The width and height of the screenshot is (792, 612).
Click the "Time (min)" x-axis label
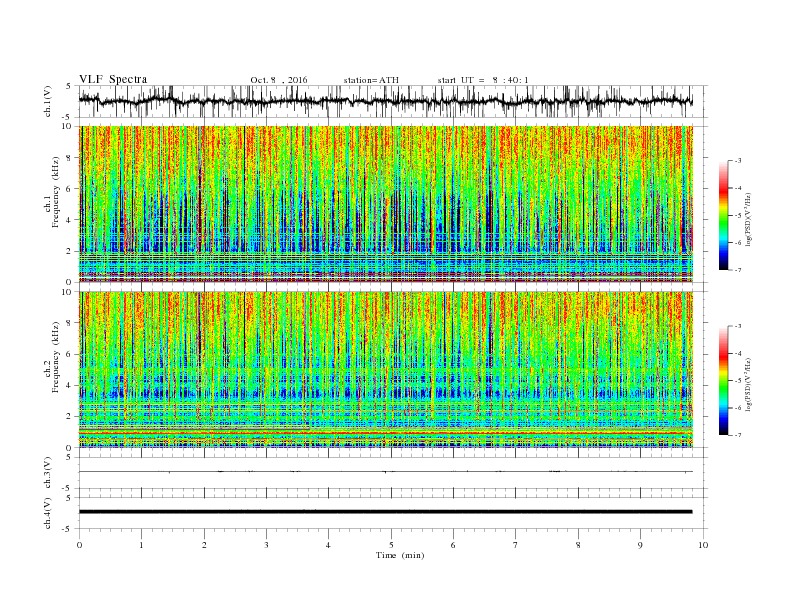pyautogui.click(x=400, y=555)
